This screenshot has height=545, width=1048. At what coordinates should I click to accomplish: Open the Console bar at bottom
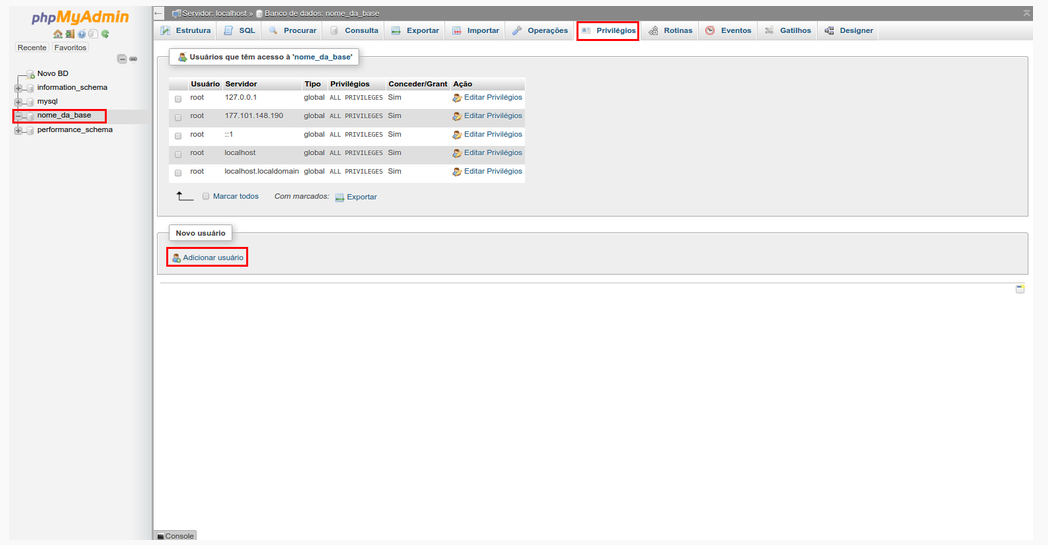pos(176,536)
